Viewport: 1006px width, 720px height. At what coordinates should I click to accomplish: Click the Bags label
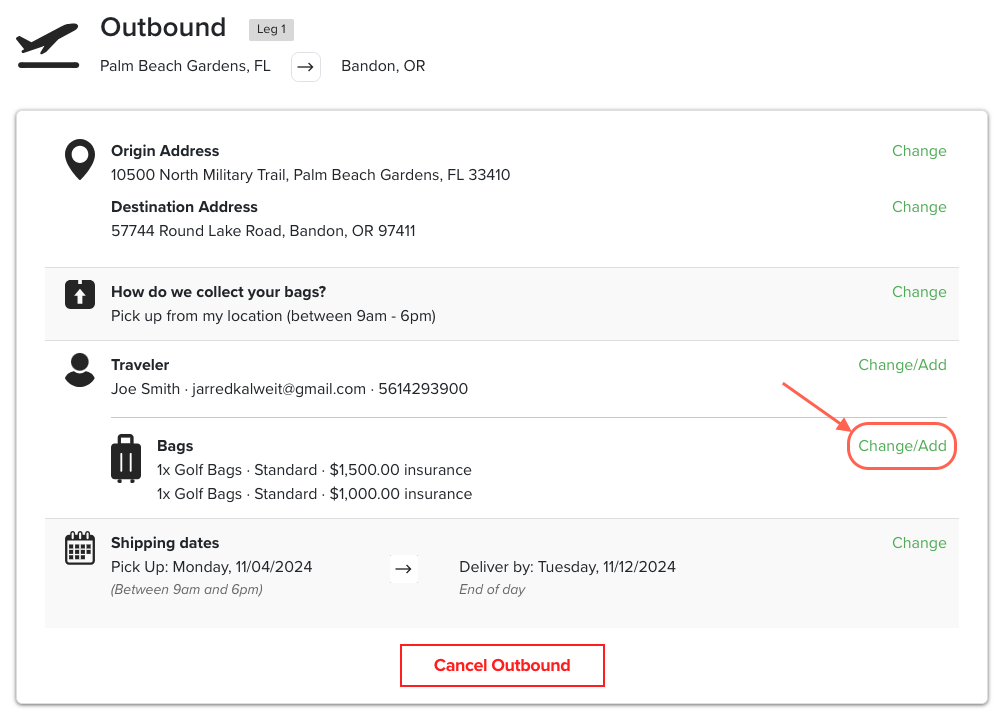[x=175, y=446]
